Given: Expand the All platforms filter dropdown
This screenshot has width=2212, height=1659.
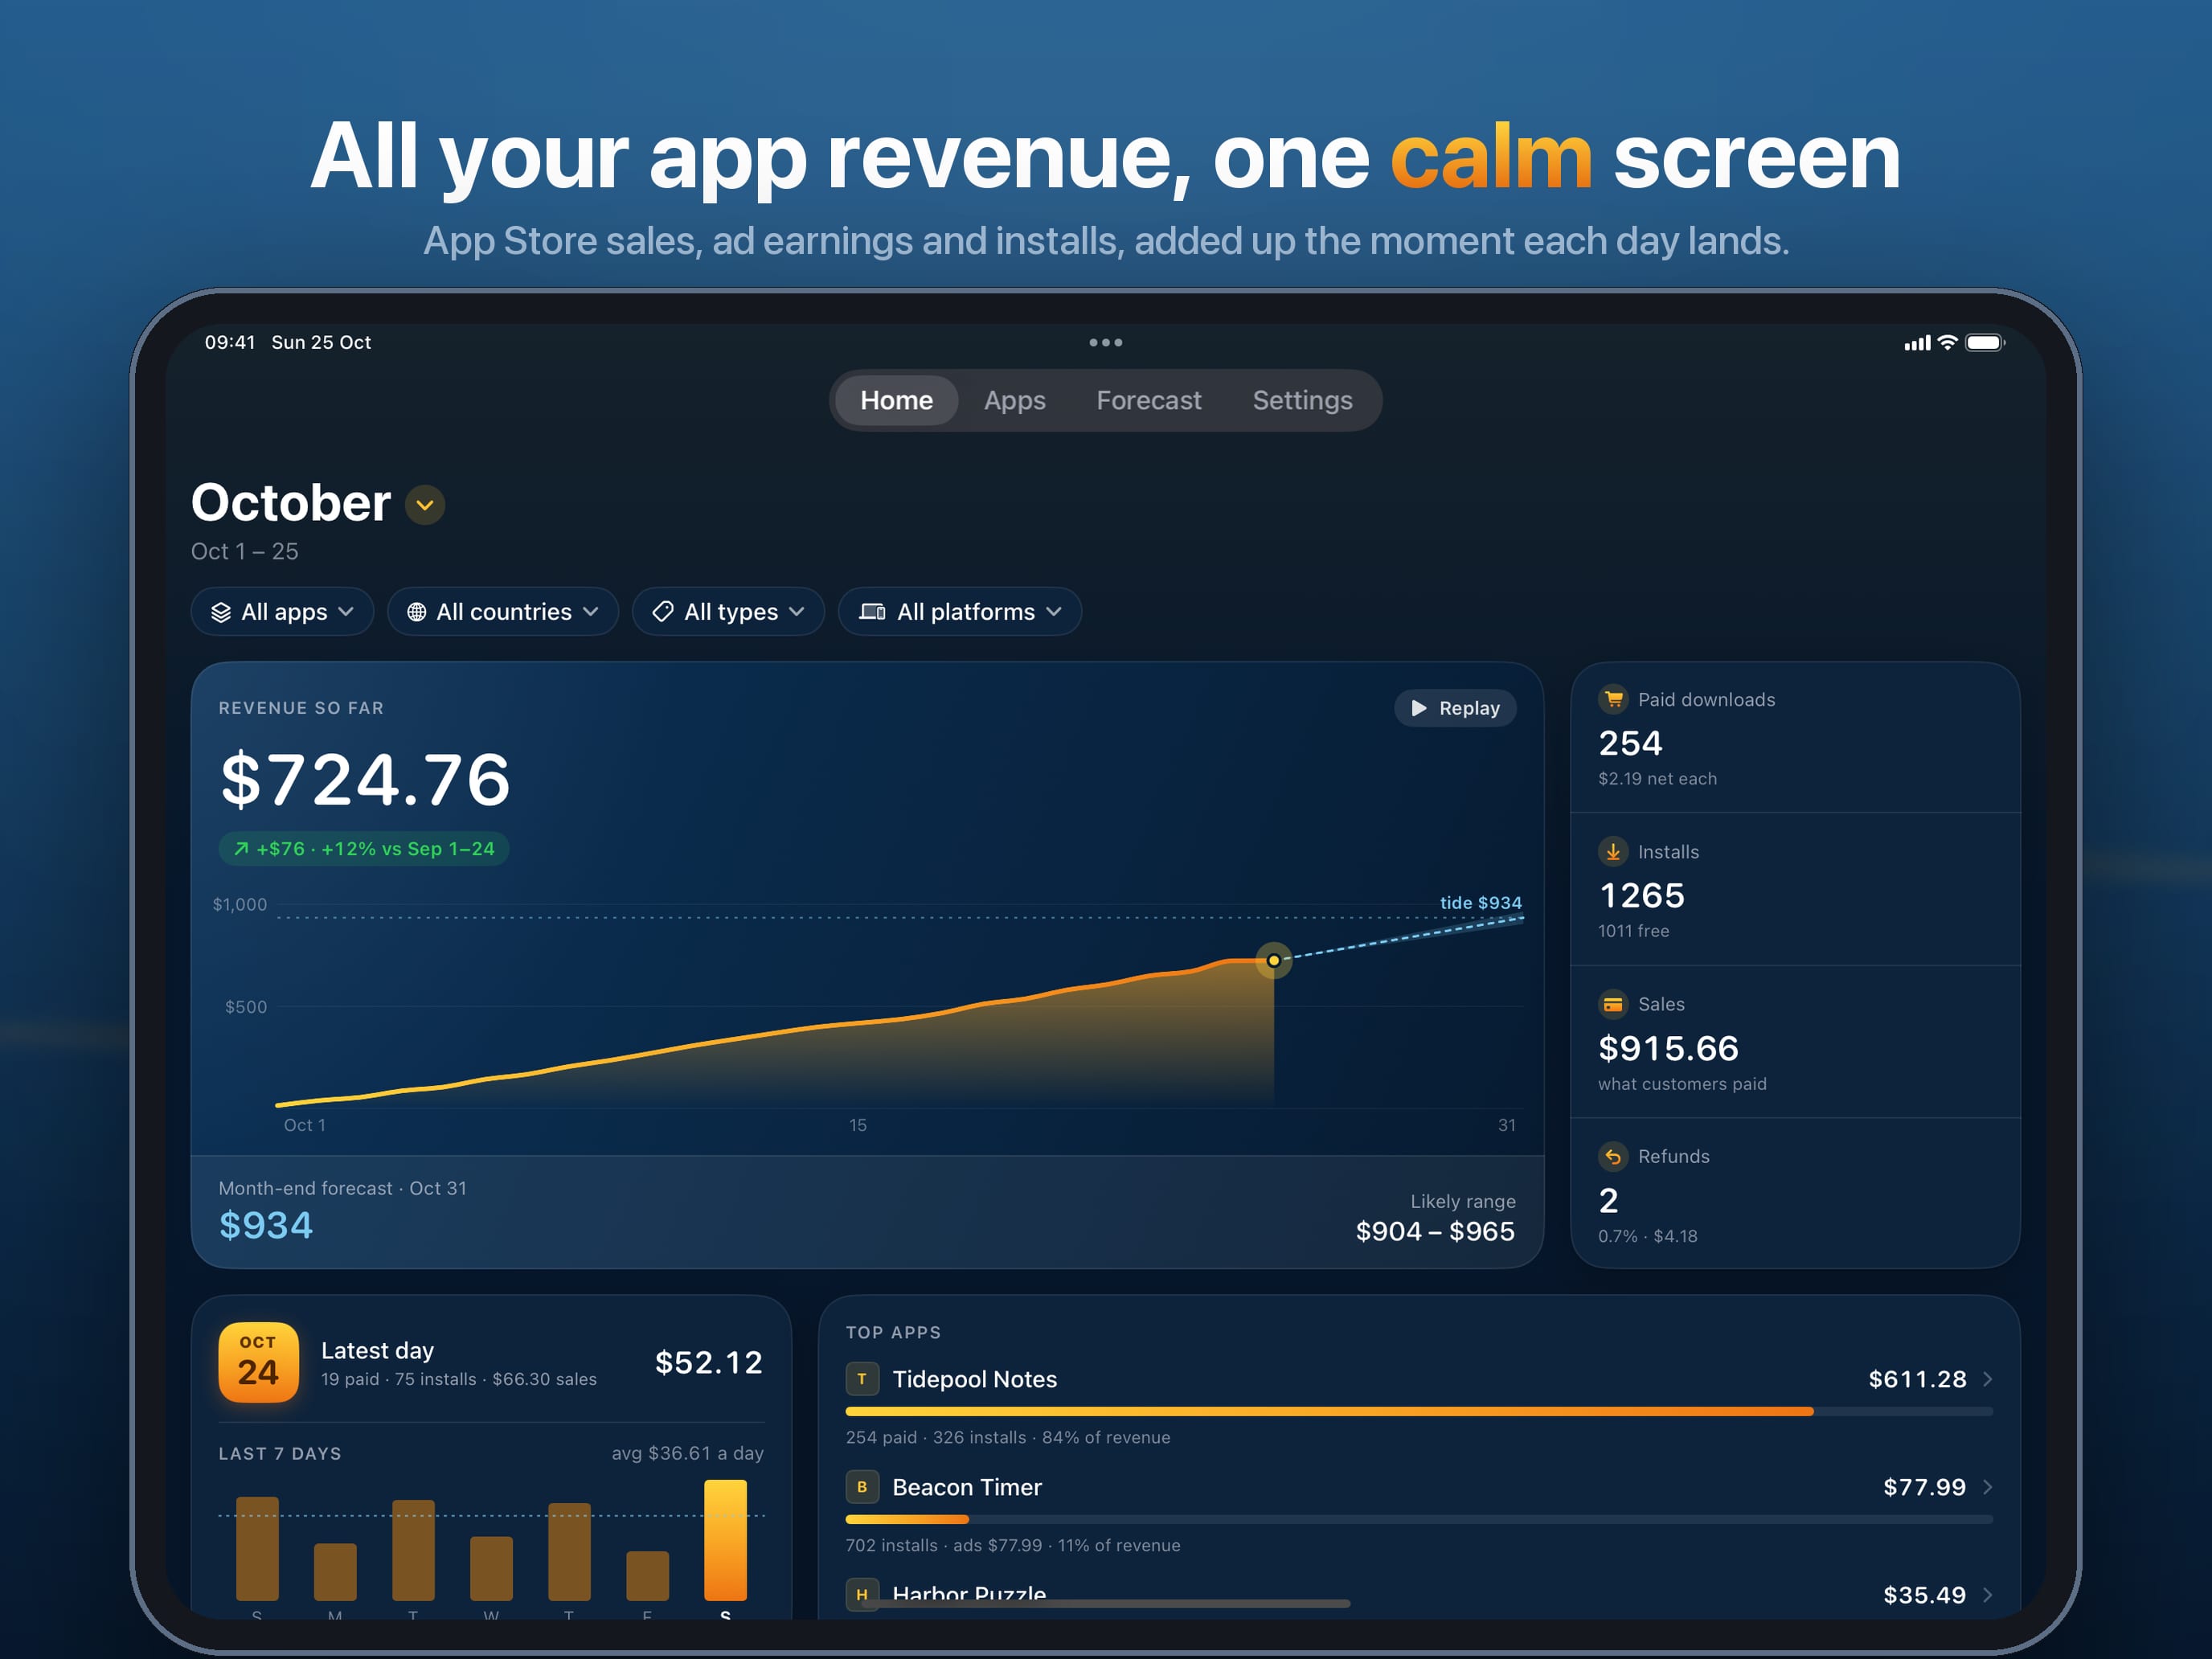Looking at the screenshot, I should (960, 612).
